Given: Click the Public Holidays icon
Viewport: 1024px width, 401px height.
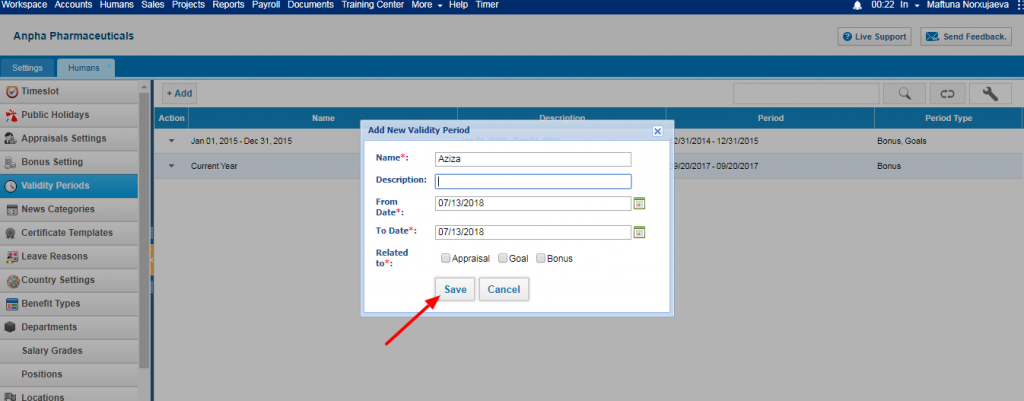Looking at the screenshot, I should tap(11, 116).
